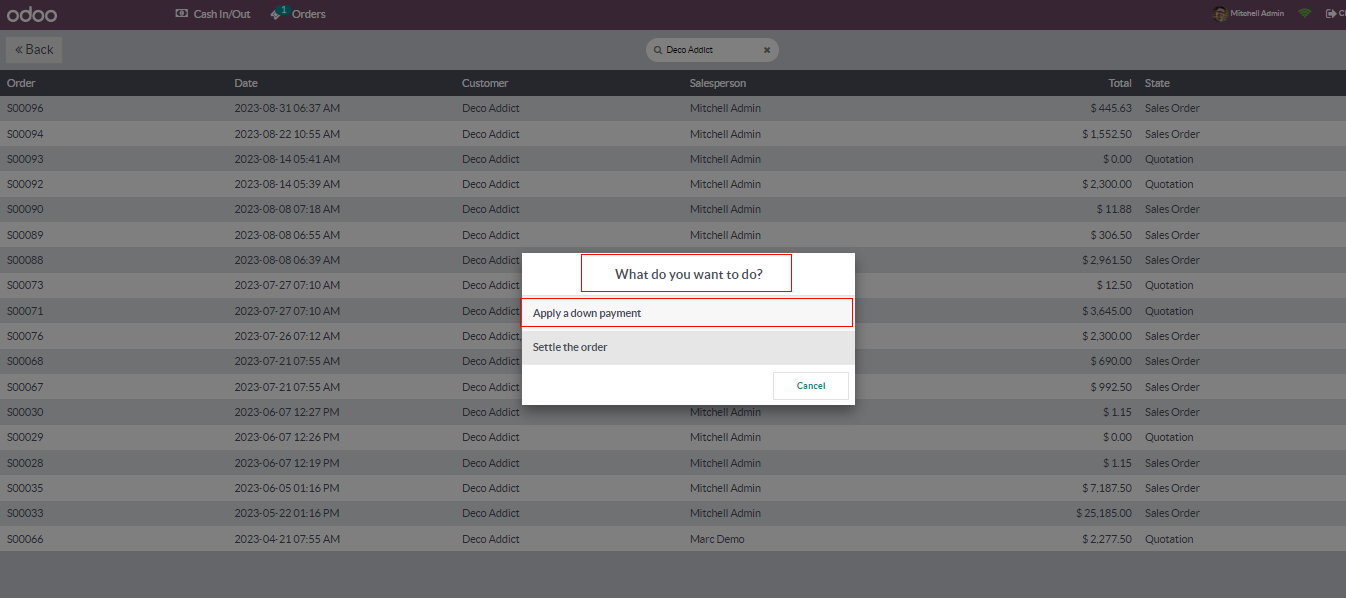Image resolution: width=1346 pixels, height=598 pixels.
Task: Select Apply a down payment option
Action: tap(686, 313)
